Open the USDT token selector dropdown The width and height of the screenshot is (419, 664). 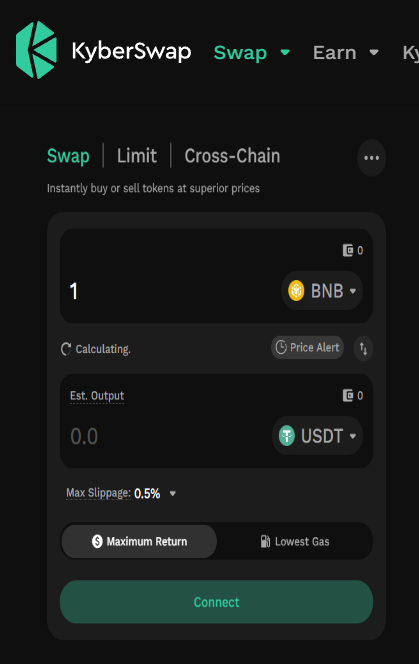point(317,436)
